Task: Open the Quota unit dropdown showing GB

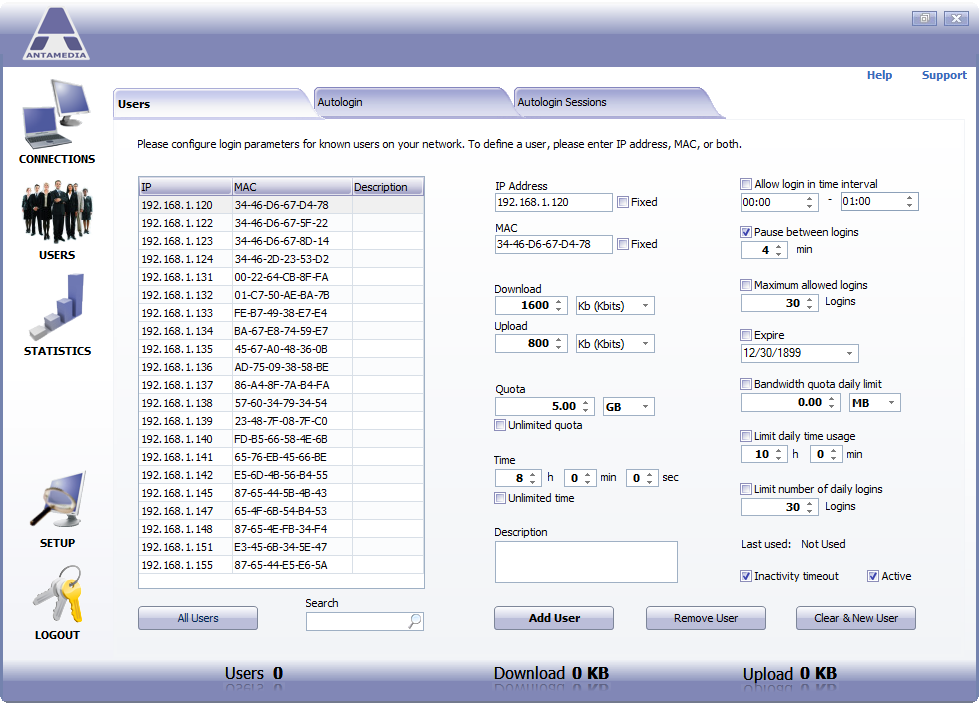Action: [629, 406]
